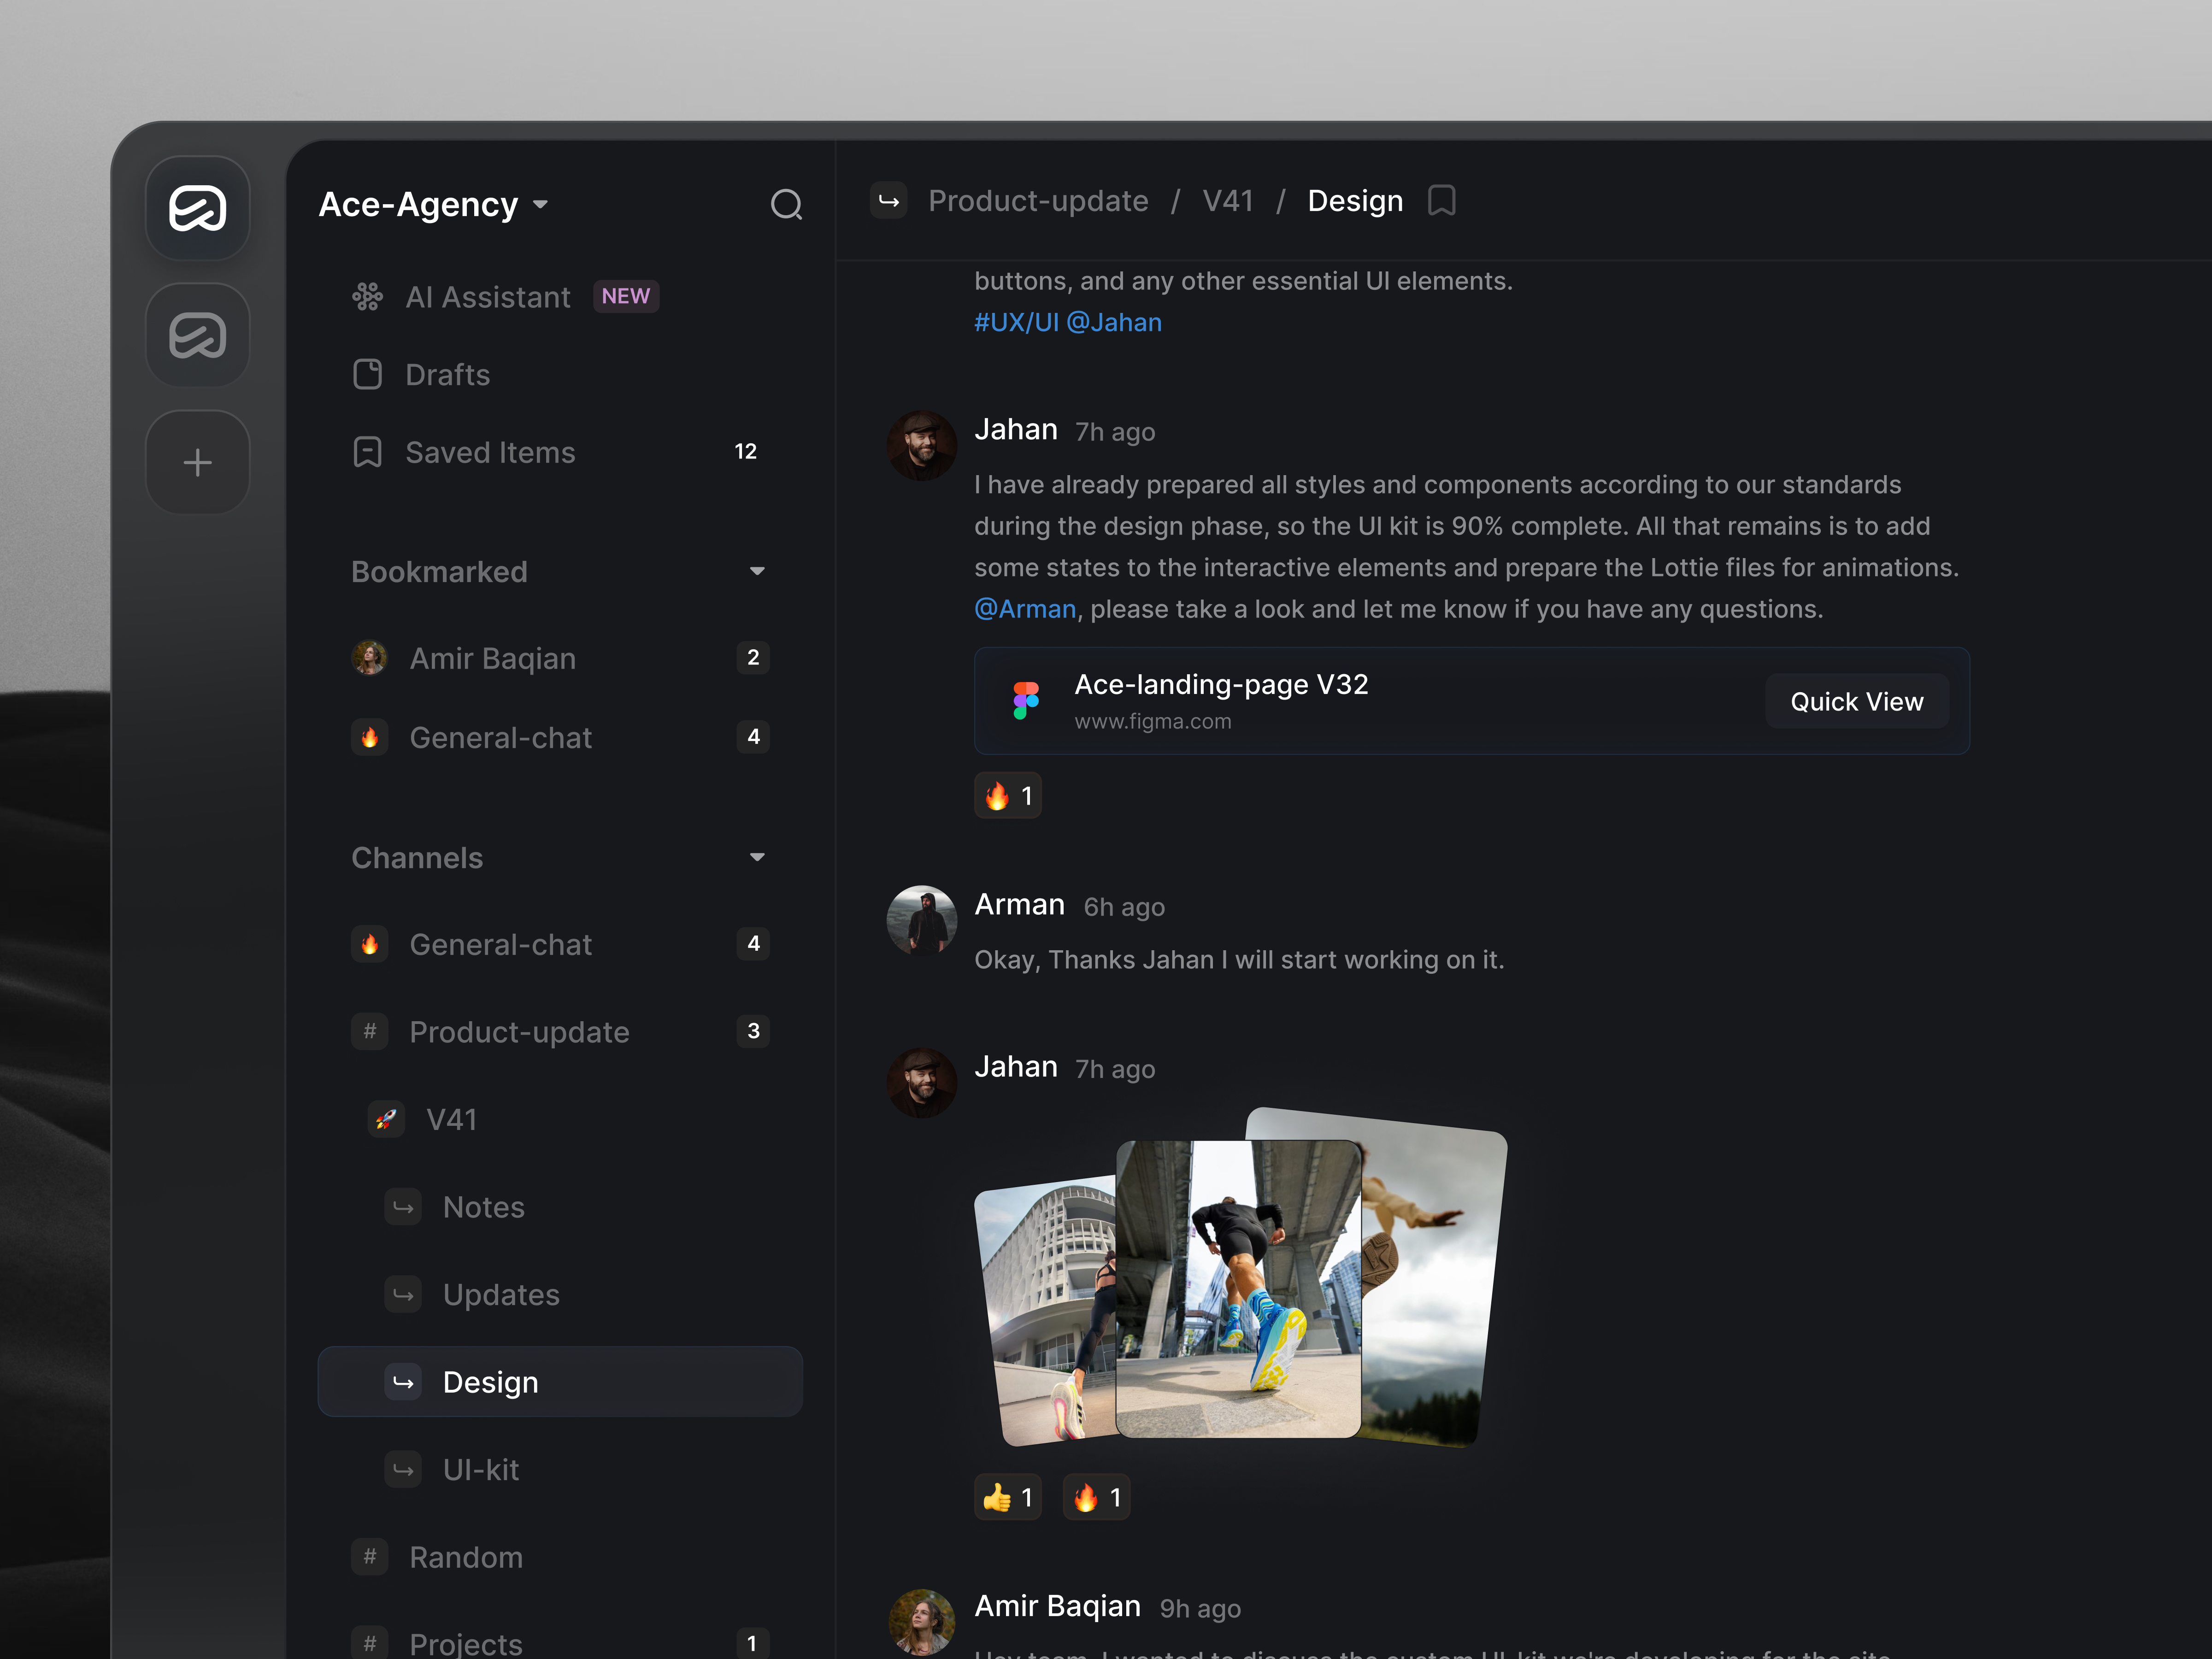Toggle the thumbs up reaction on the photos message
The image size is (2212, 1659).
pyautogui.click(x=1007, y=1497)
